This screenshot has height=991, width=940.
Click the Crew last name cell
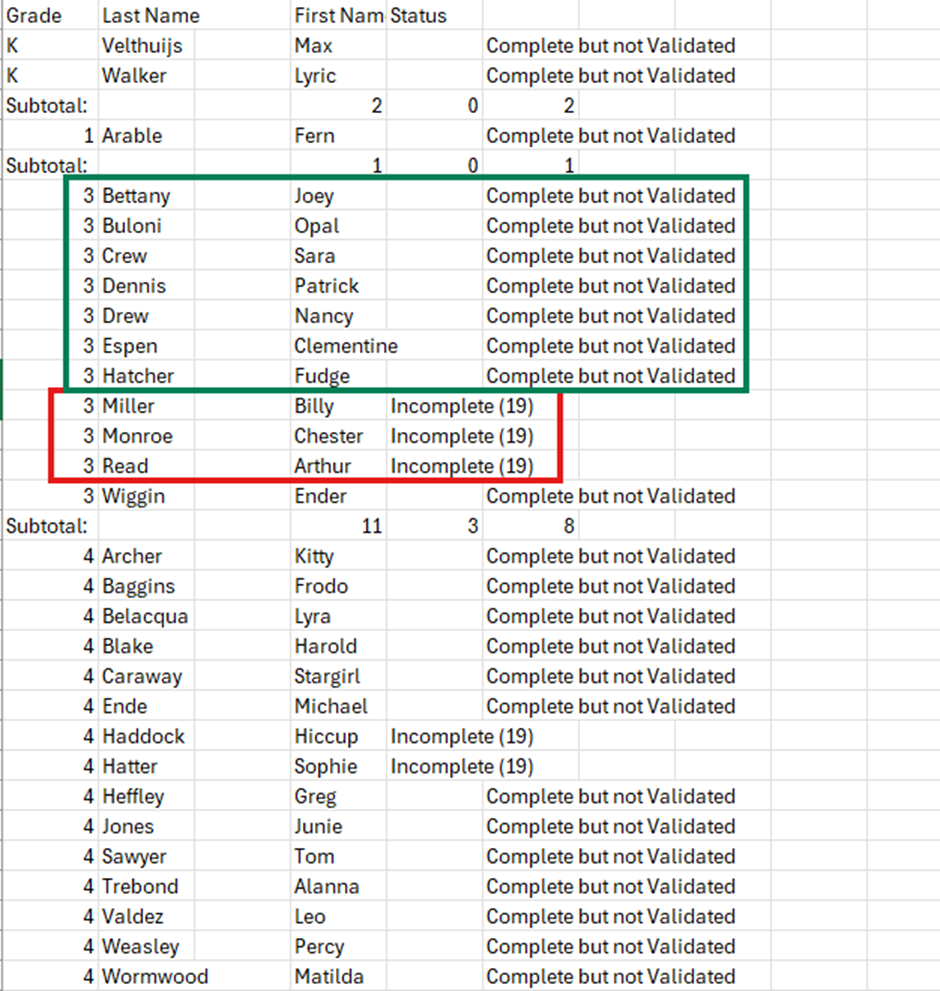coord(147,256)
